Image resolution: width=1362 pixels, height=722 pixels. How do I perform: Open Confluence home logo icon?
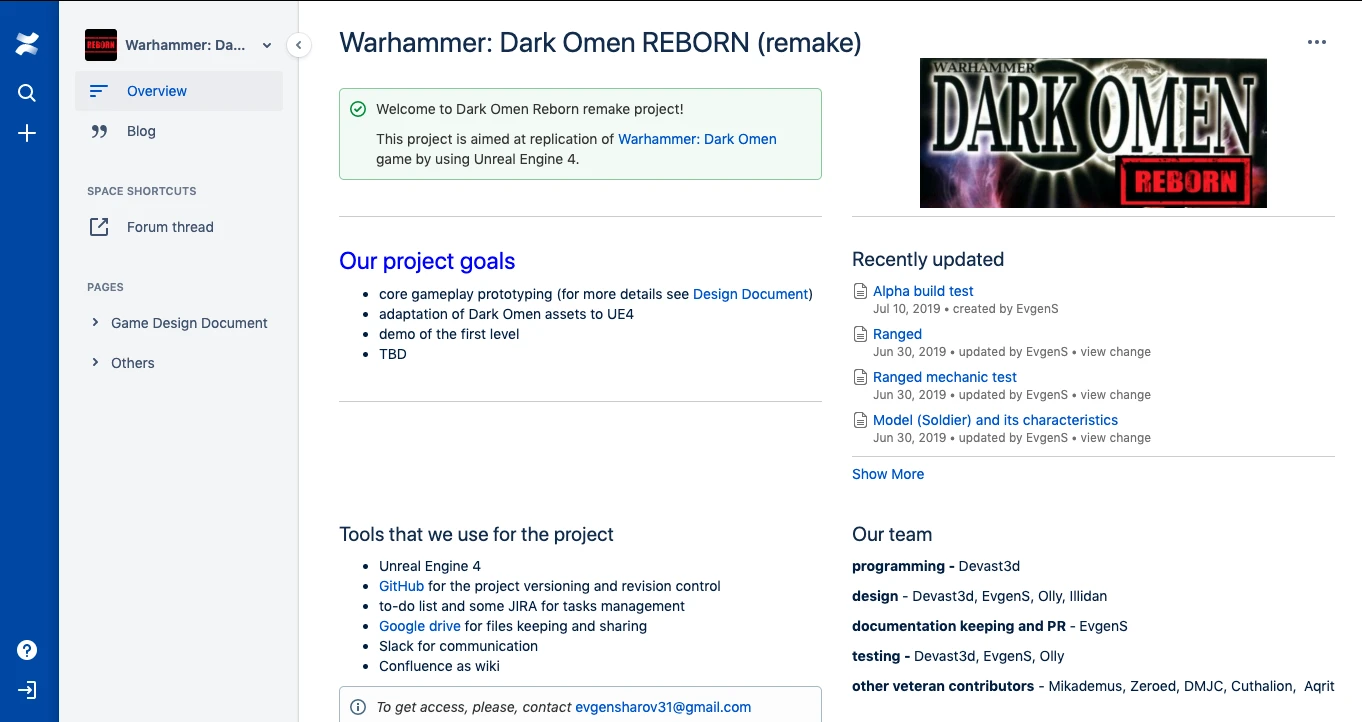pyautogui.click(x=27, y=44)
